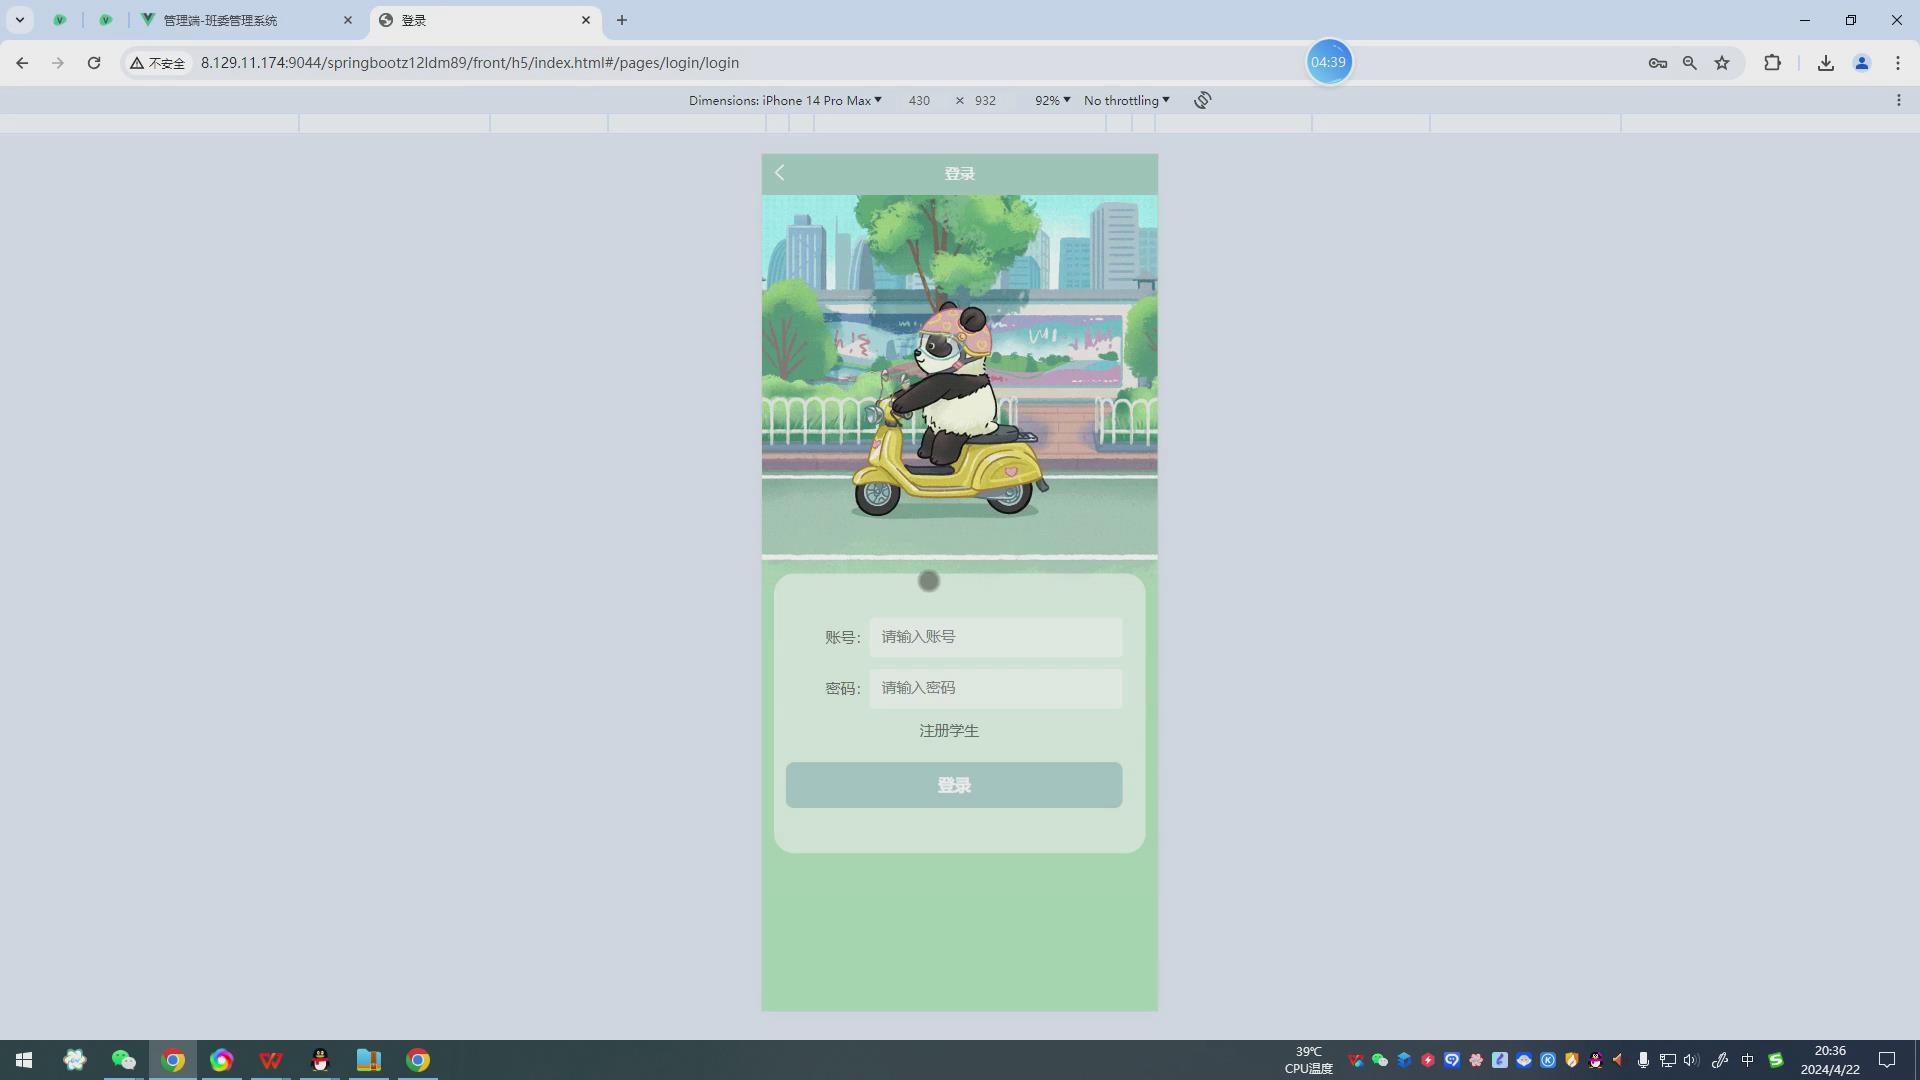Open the Extensions puzzle icon
Screen dimensions: 1920x1080
[1772, 63]
